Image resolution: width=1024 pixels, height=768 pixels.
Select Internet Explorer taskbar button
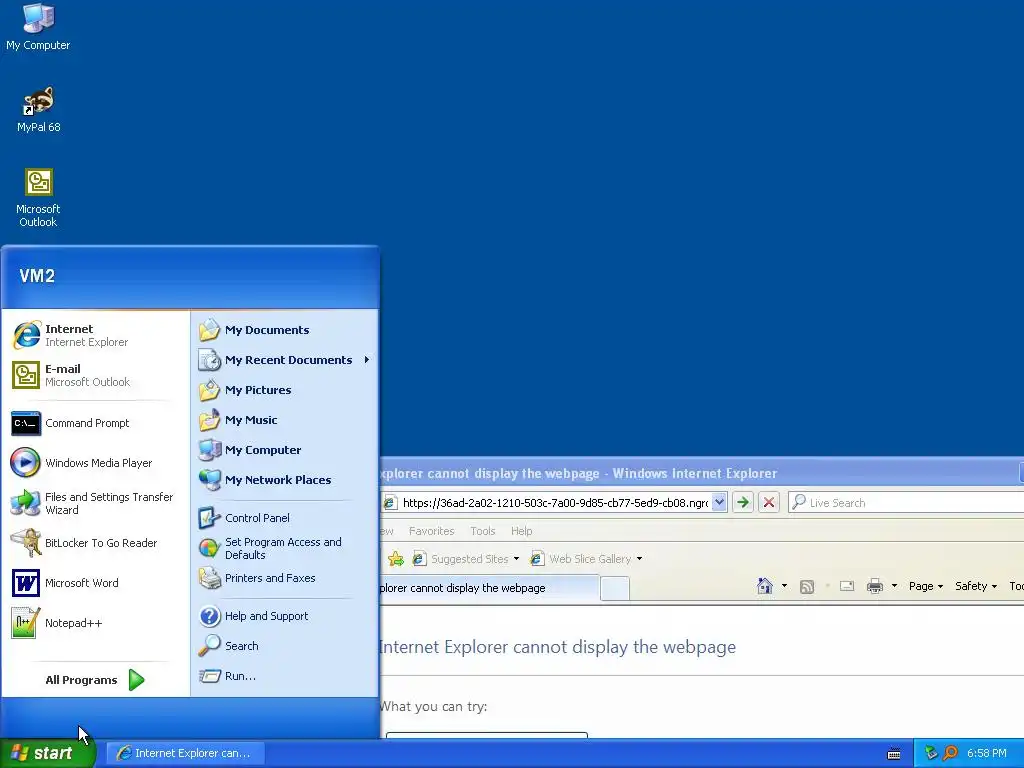(x=185, y=753)
